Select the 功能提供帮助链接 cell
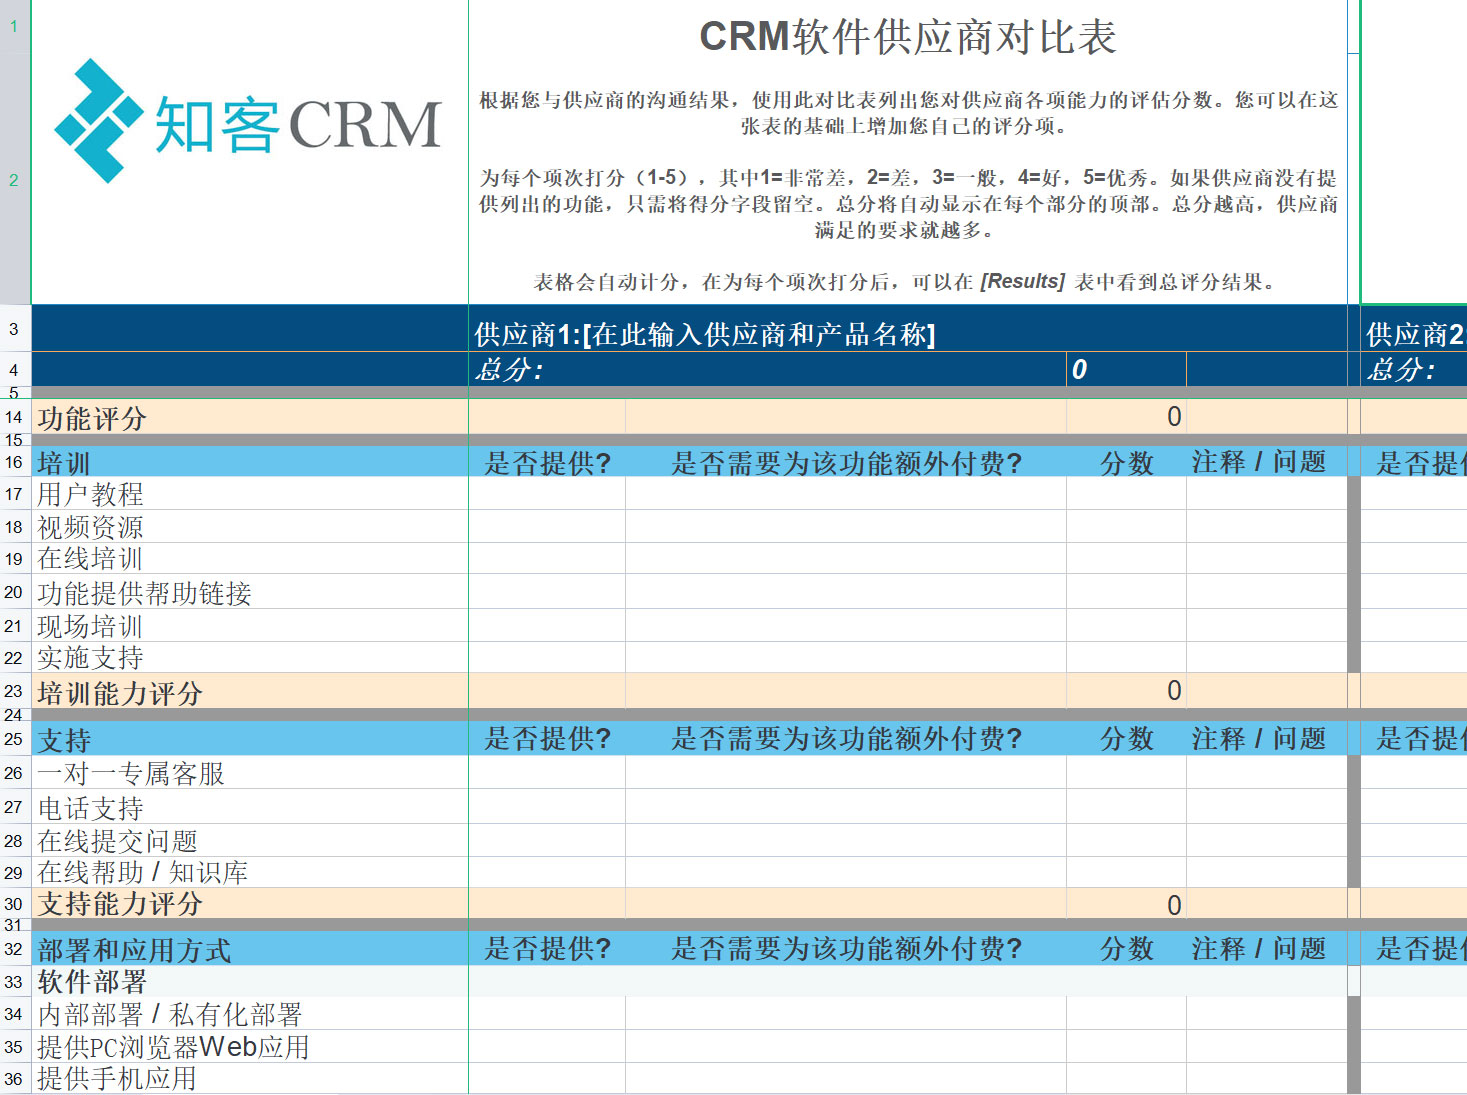The width and height of the screenshot is (1467, 1095). tap(250, 593)
